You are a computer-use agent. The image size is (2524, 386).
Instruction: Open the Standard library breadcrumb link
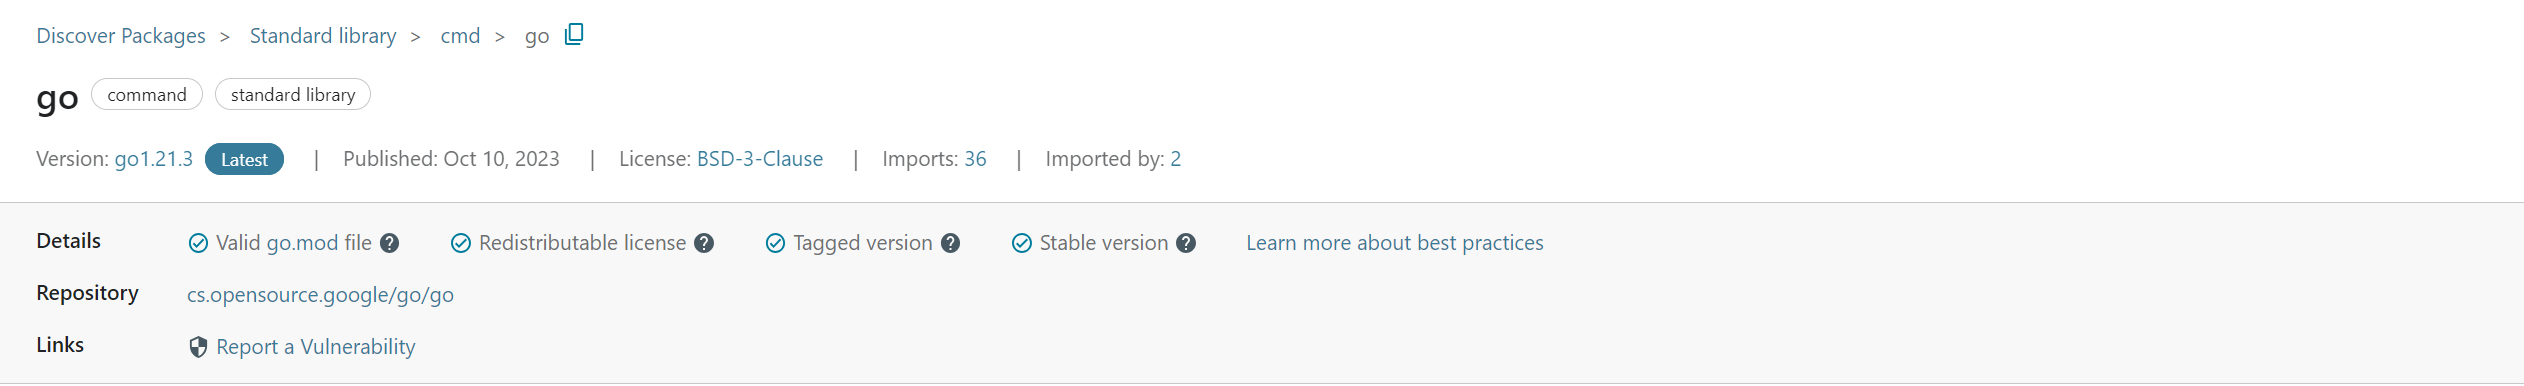(x=323, y=36)
